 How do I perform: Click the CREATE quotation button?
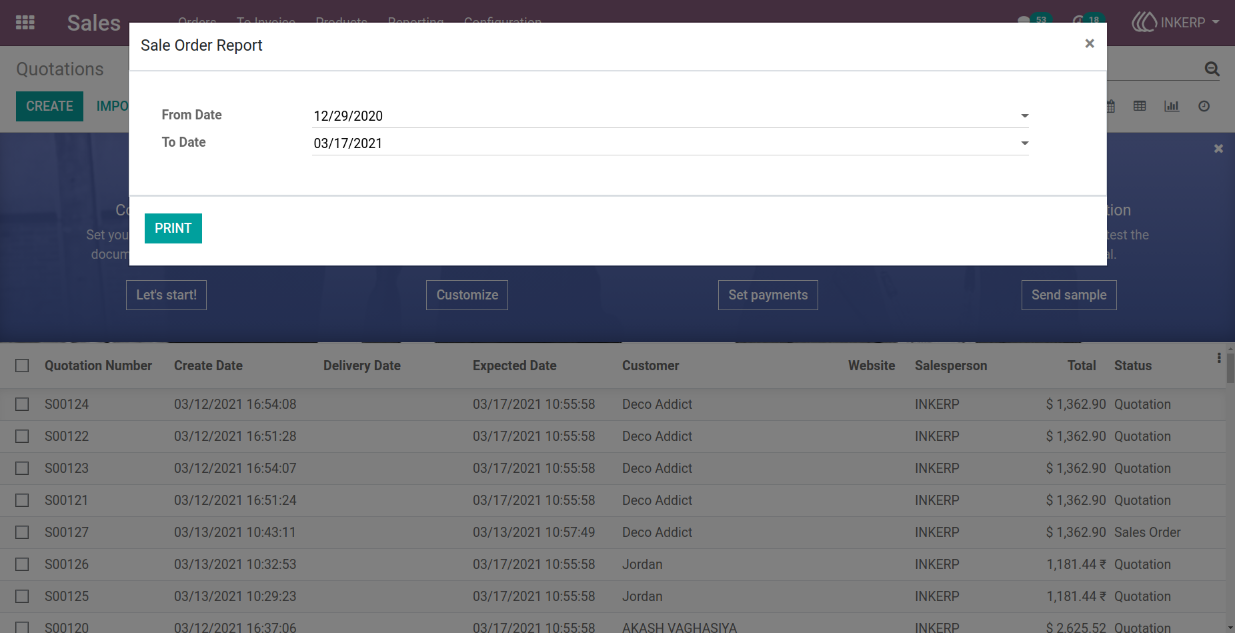click(49, 106)
